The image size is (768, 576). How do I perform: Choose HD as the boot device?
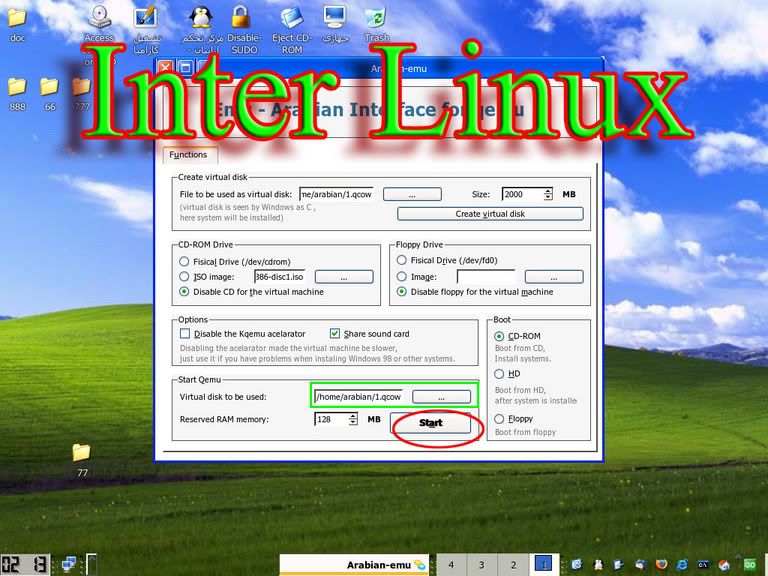[x=499, y=374]
